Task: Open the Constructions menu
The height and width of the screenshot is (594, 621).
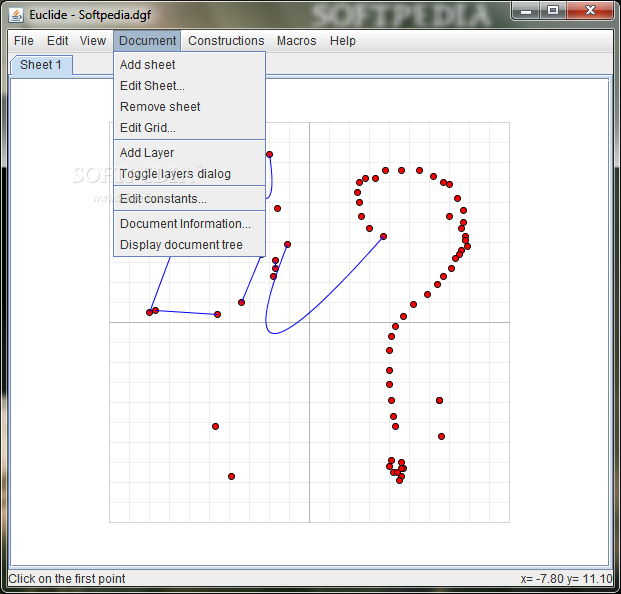Action: pos(226,41)
